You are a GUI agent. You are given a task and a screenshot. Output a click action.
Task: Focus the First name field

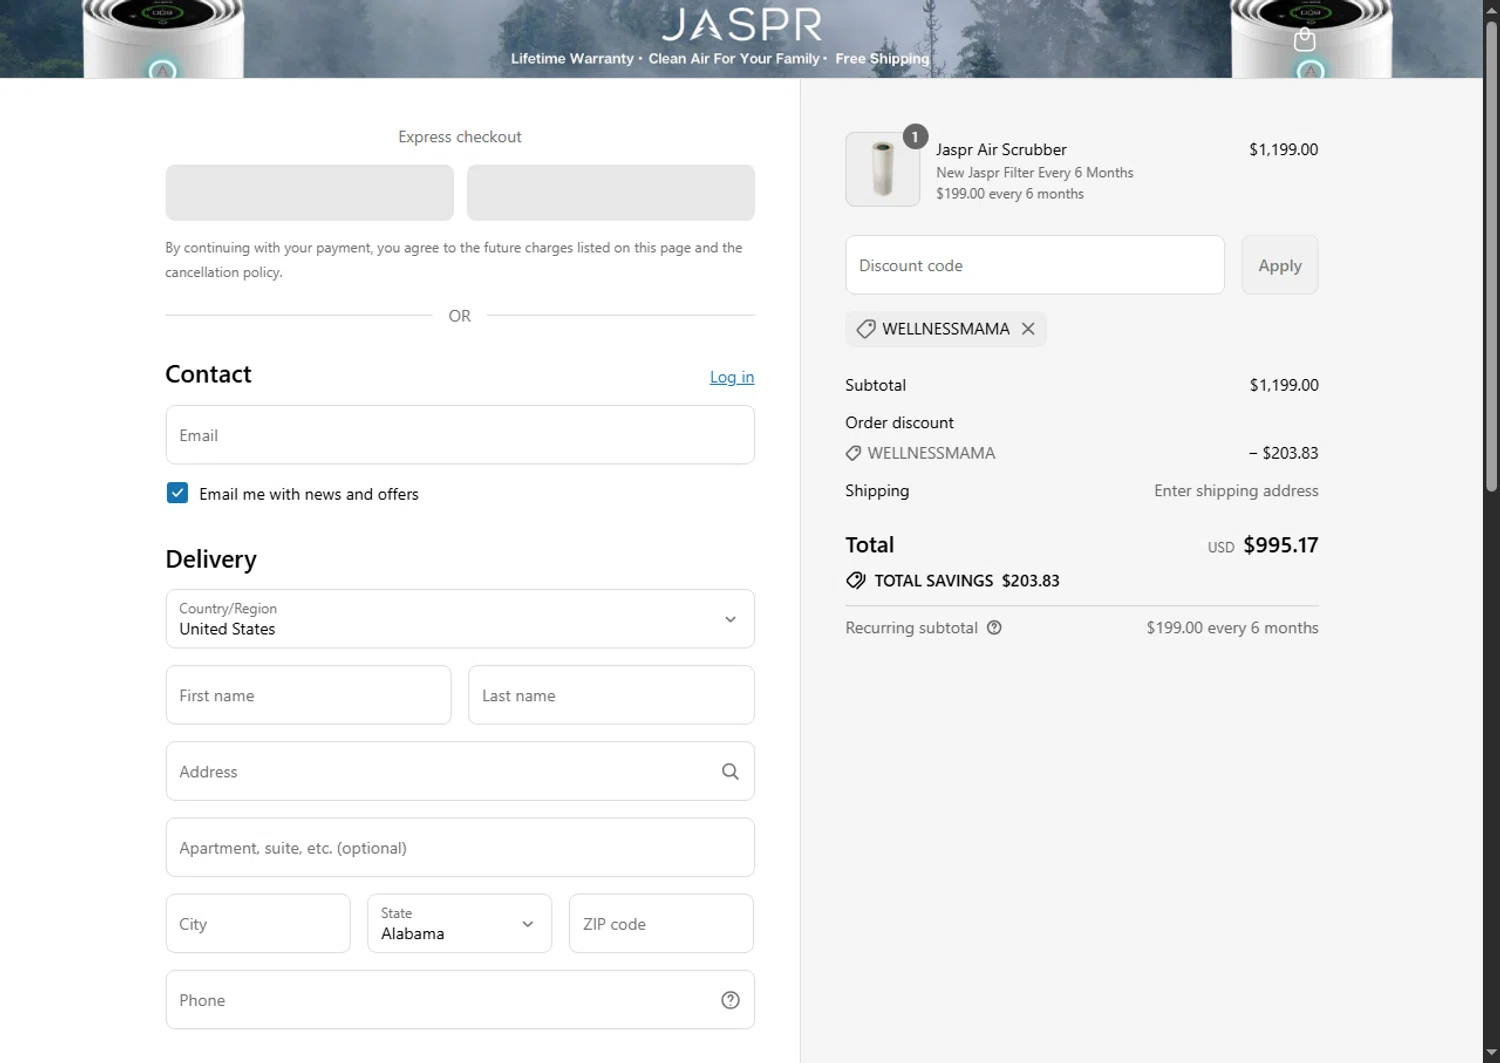(308, 695)
